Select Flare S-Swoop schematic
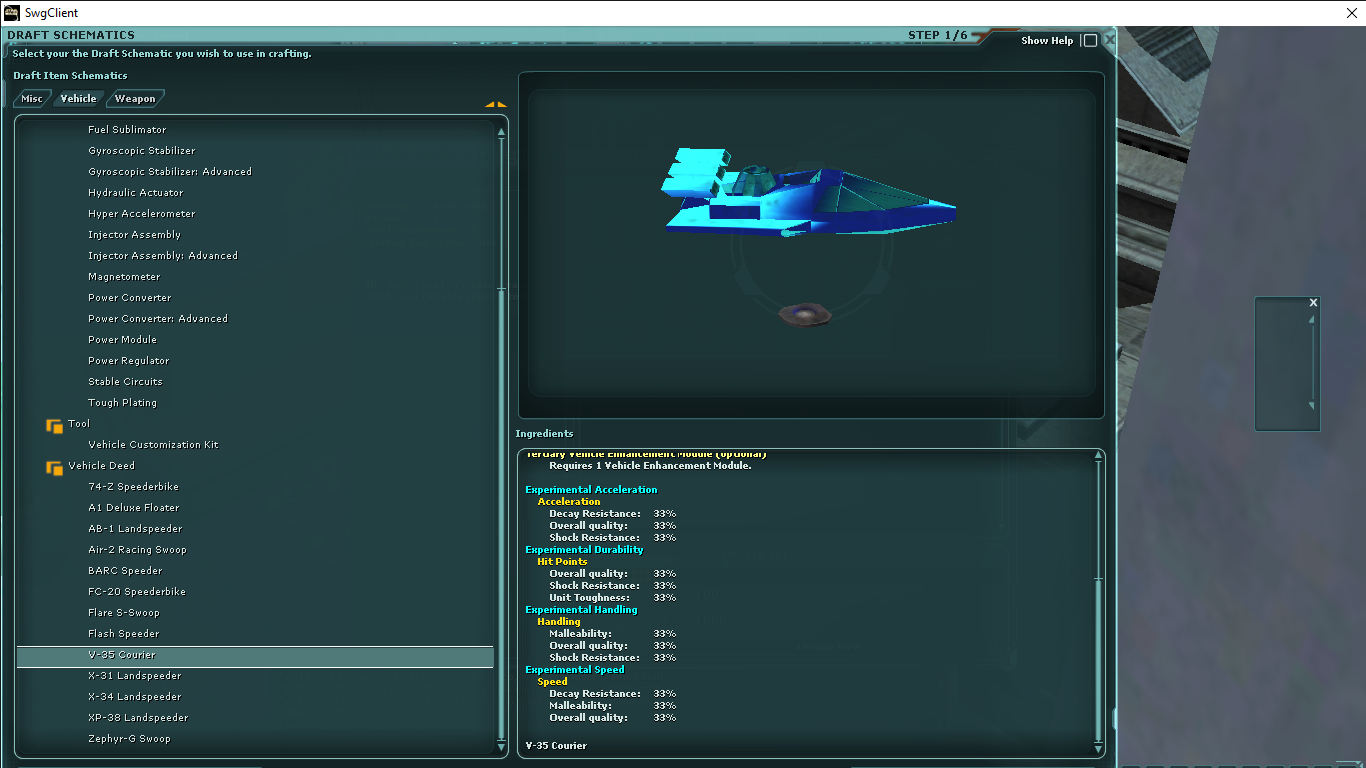Viewport: 1366px width, 768px height. click(124, 613)
